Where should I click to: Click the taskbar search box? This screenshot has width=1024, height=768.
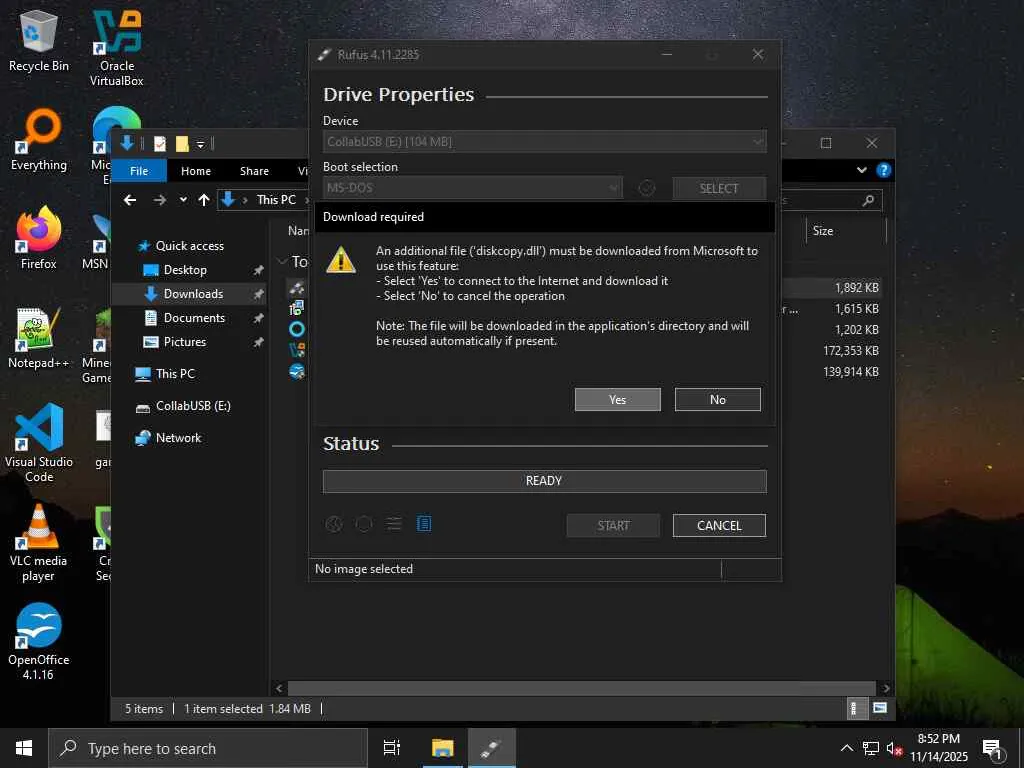point(208,748)
